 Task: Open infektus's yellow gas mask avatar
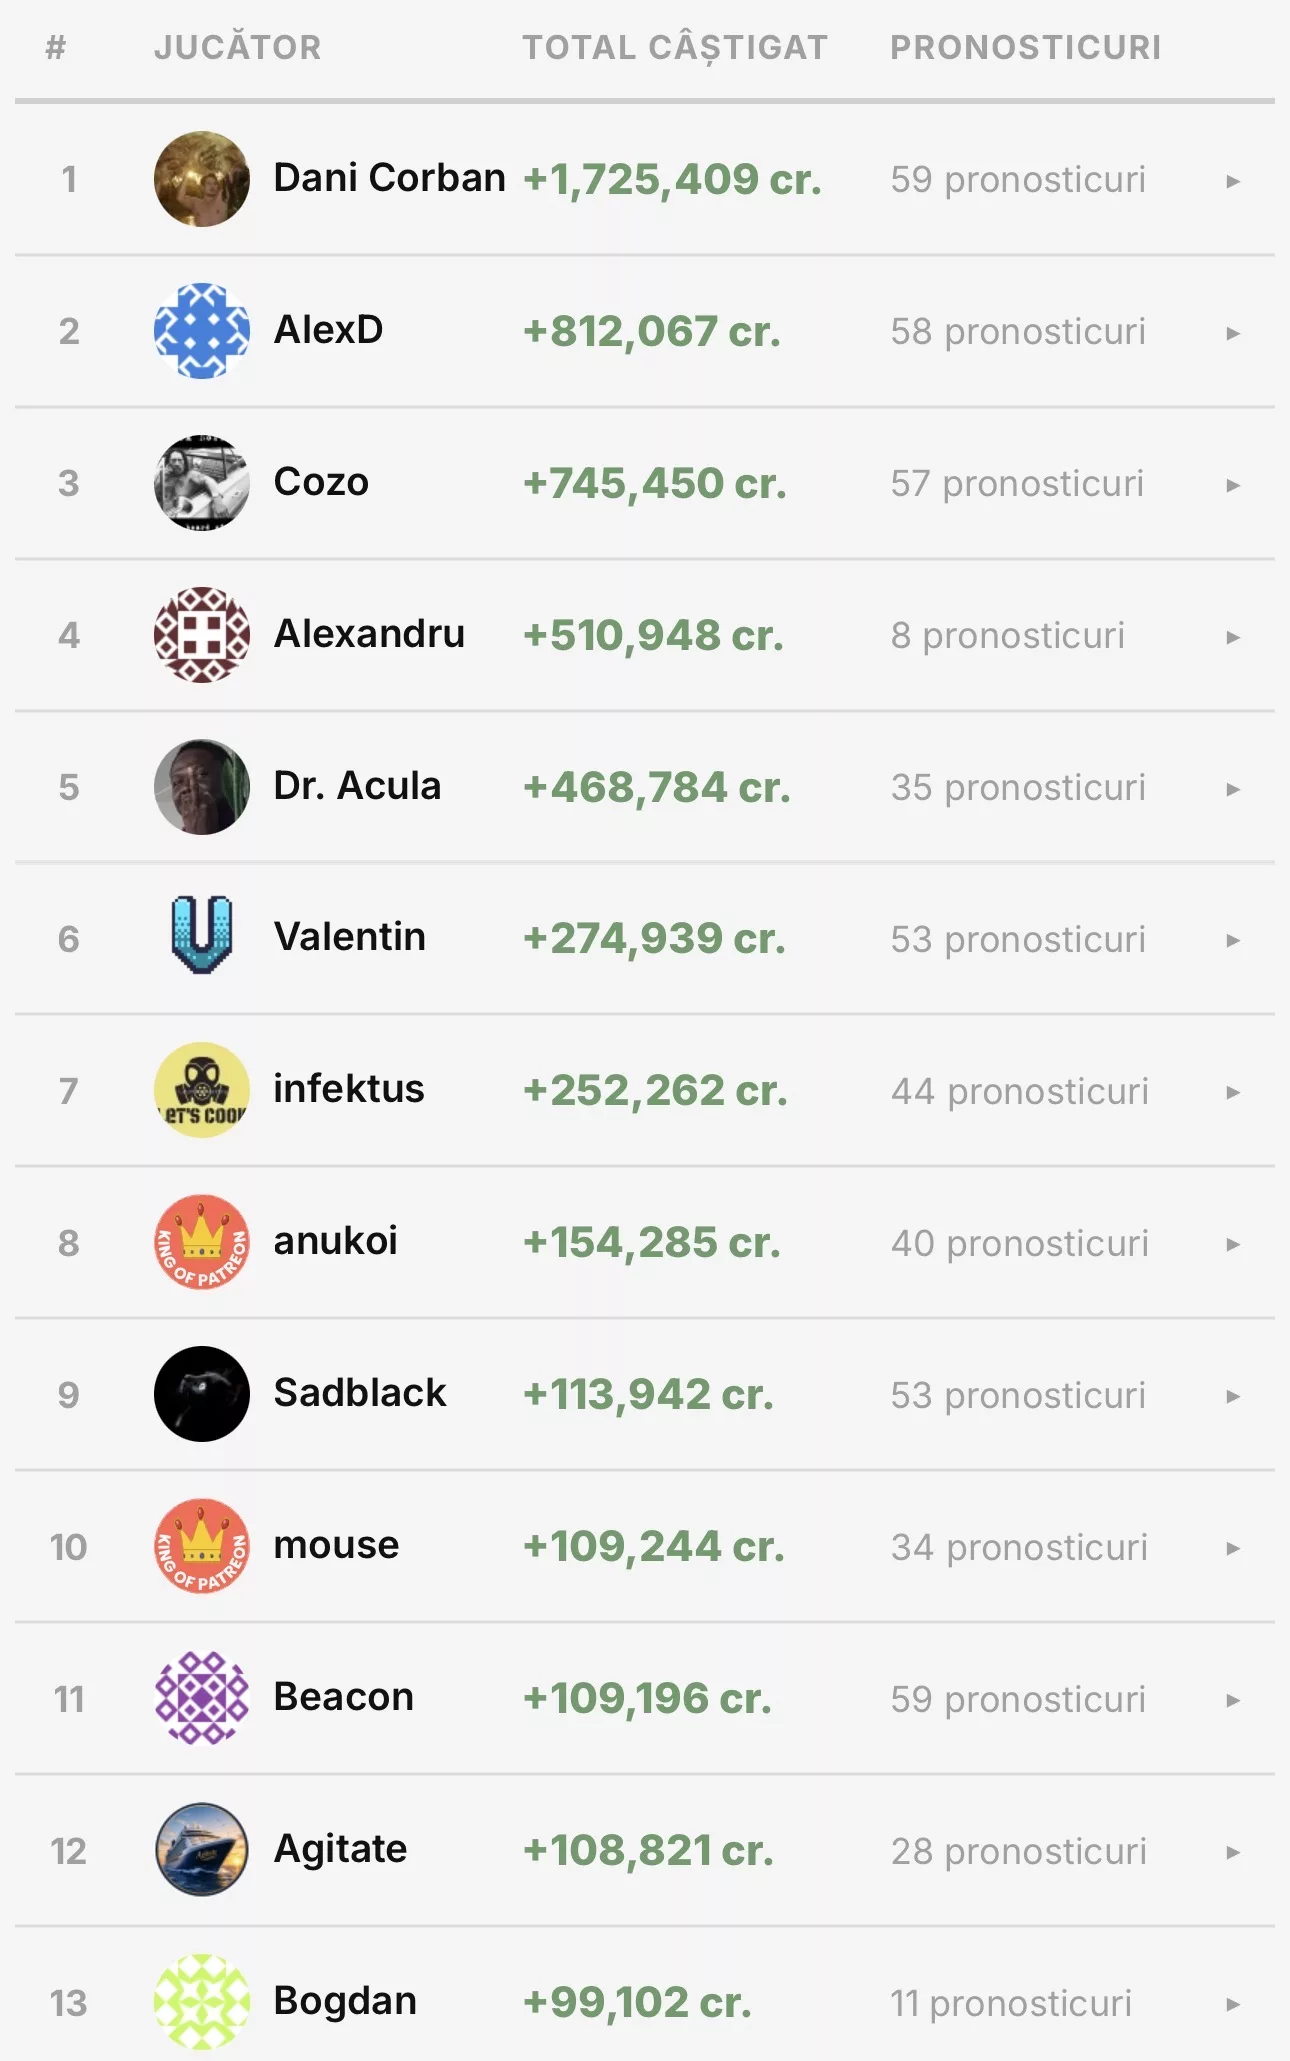[202, 1090]
